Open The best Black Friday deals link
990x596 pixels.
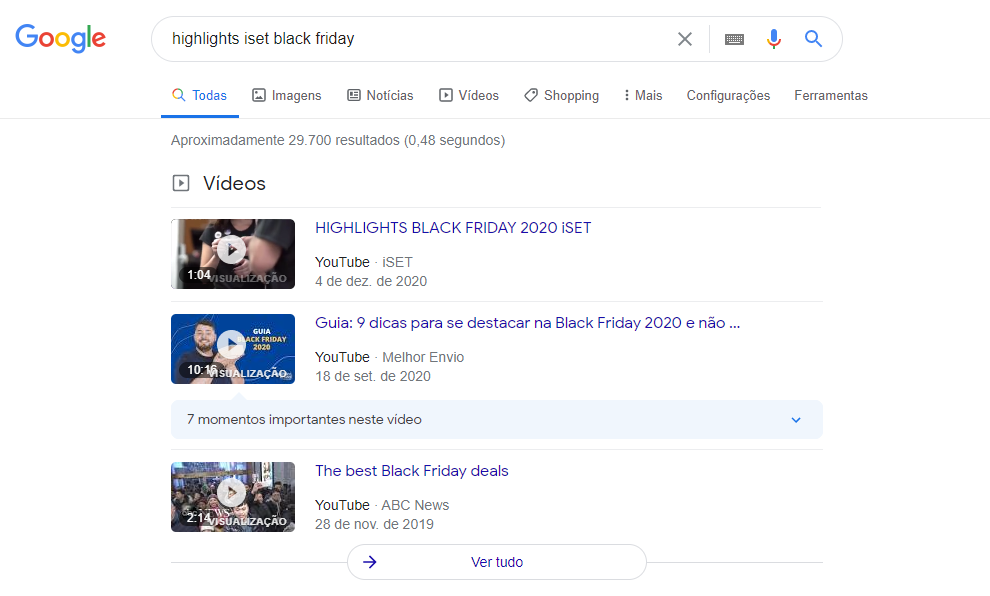412,471
